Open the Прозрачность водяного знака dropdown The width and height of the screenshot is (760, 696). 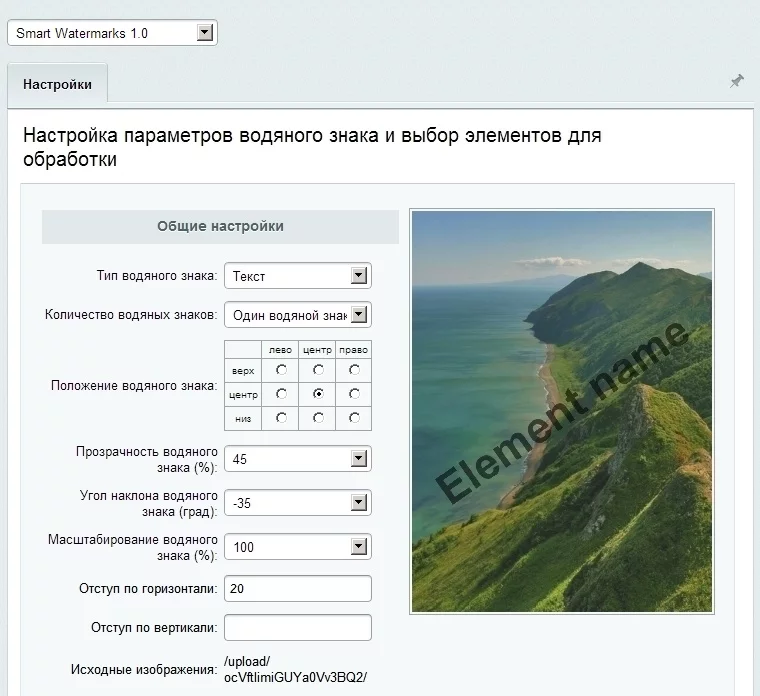pyautogui.click(x=297, y=459)
